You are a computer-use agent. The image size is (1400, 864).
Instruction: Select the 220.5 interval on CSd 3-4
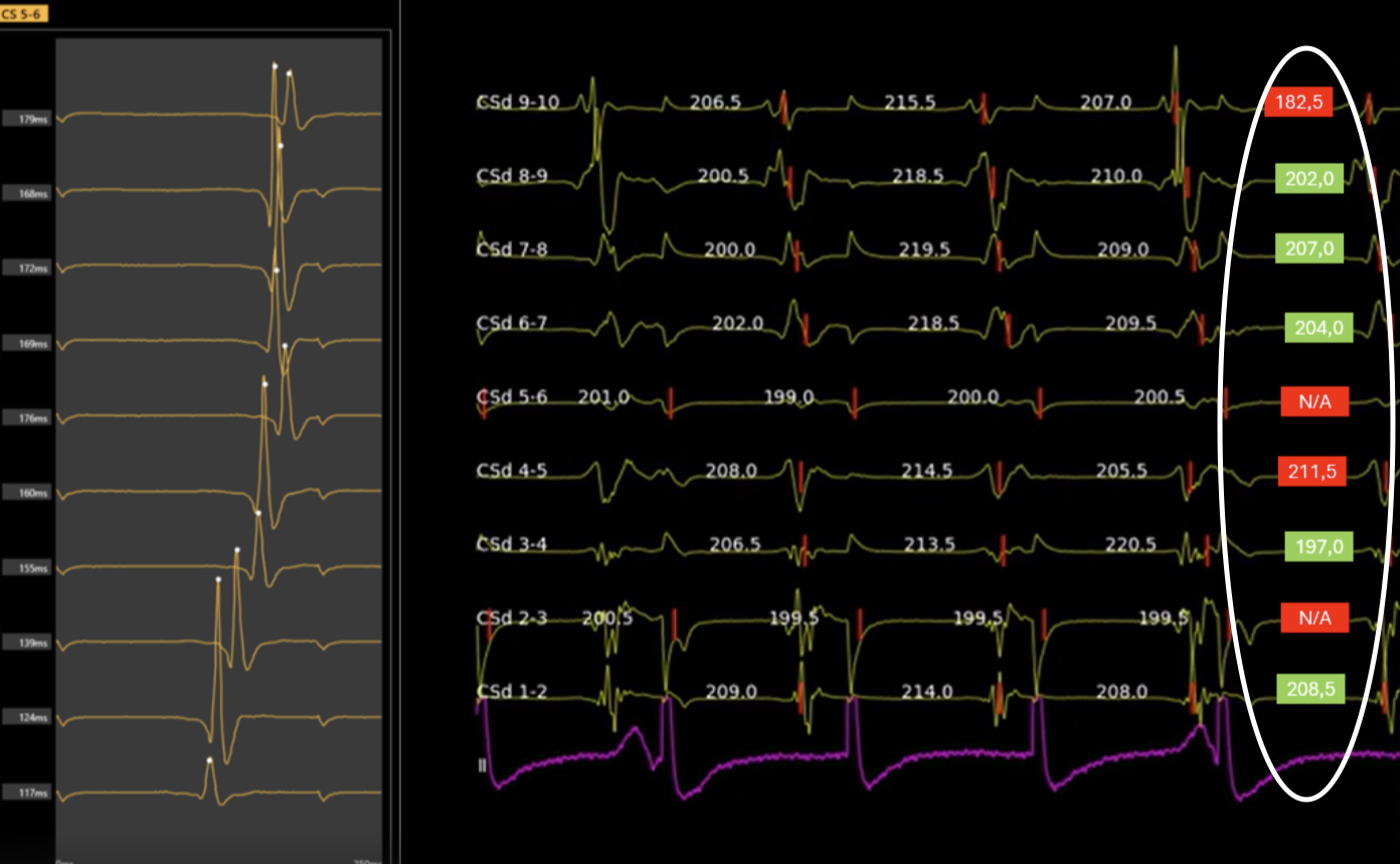[1126, 544]
